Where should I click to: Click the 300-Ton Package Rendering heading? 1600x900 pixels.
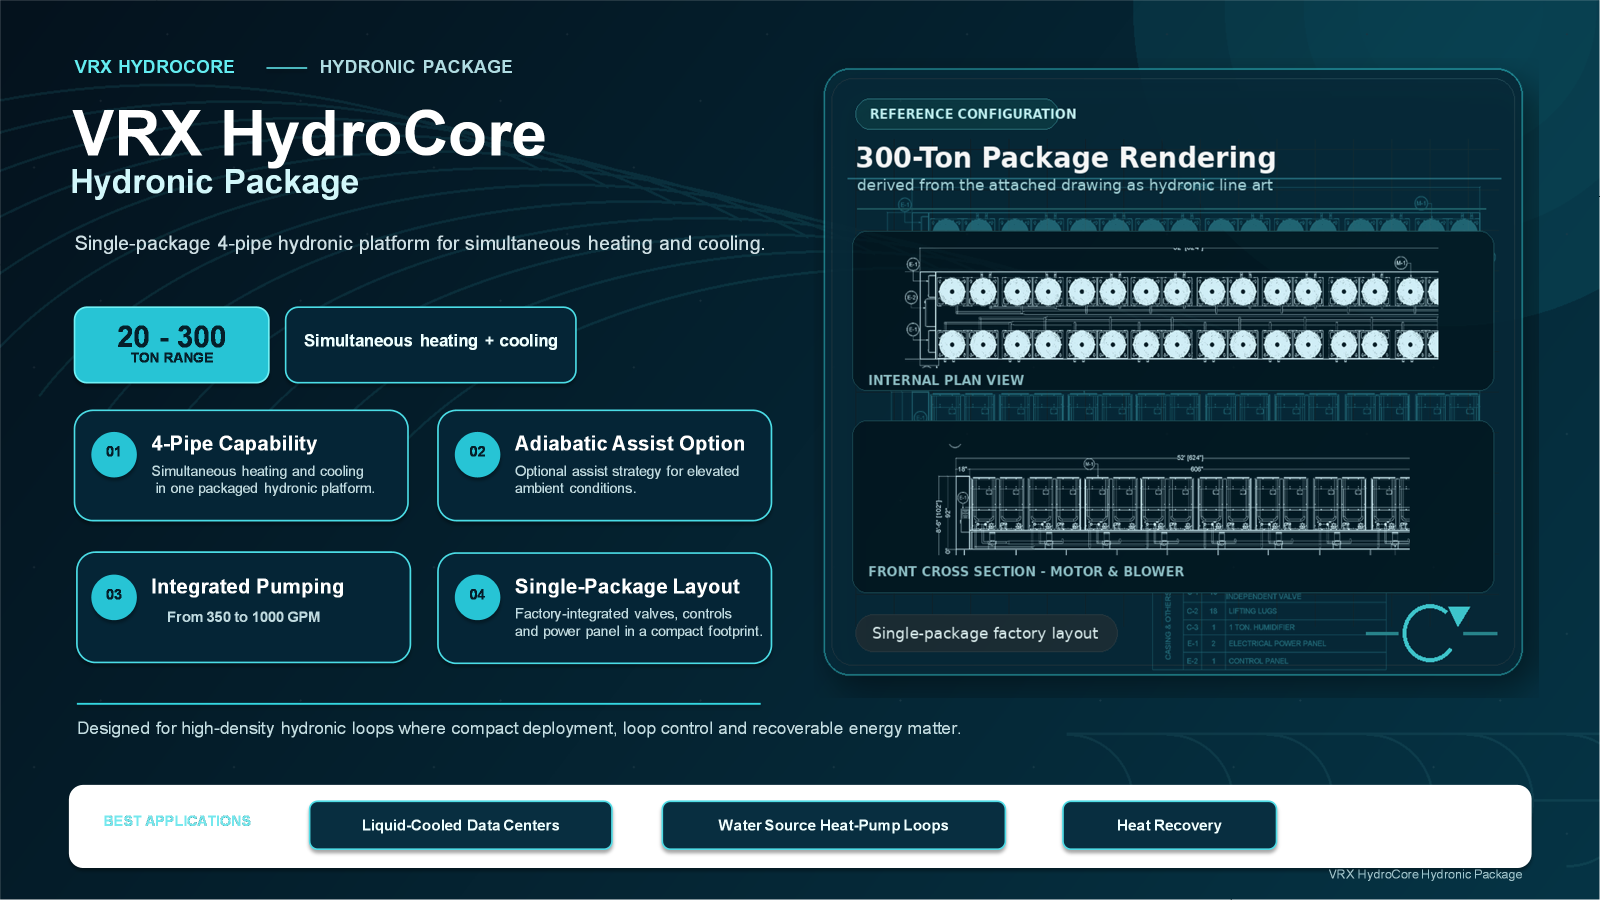point(1066,158)
